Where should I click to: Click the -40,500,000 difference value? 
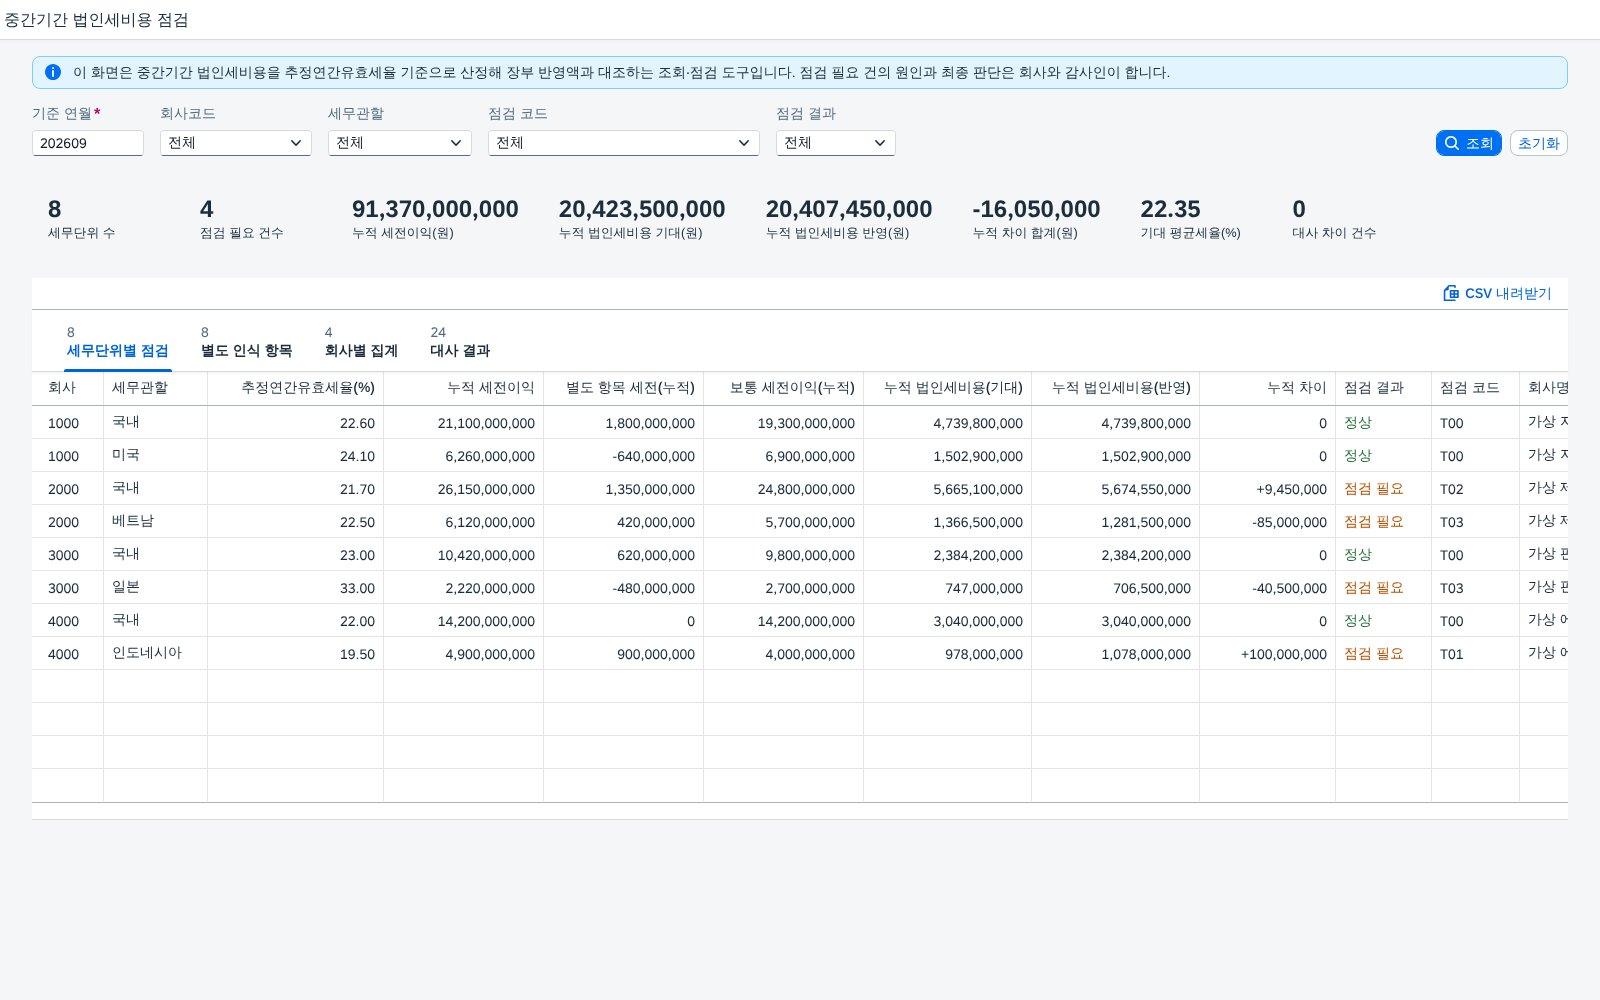coord(1290,588)
